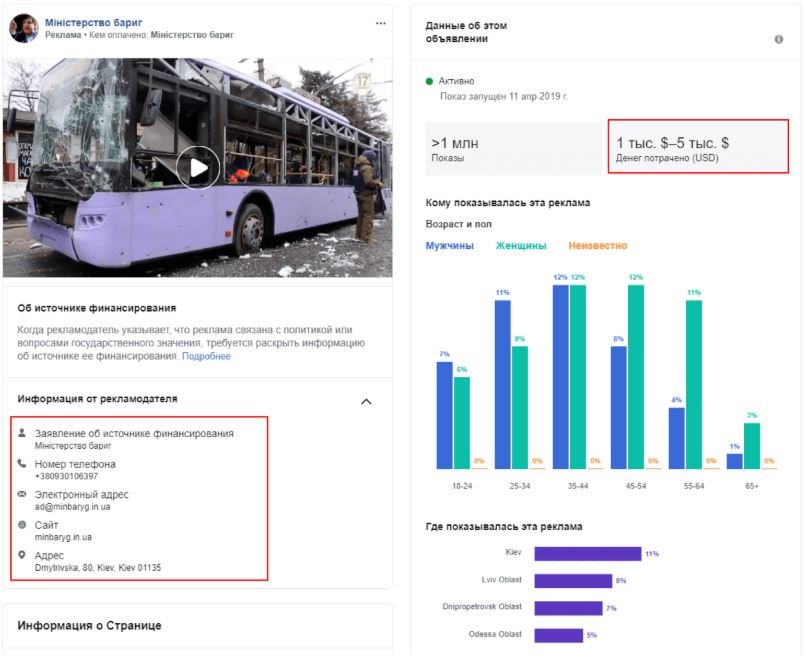Open the three-dot options menu on ad
This screenshot has width=806, height=662.
(380, 23)
